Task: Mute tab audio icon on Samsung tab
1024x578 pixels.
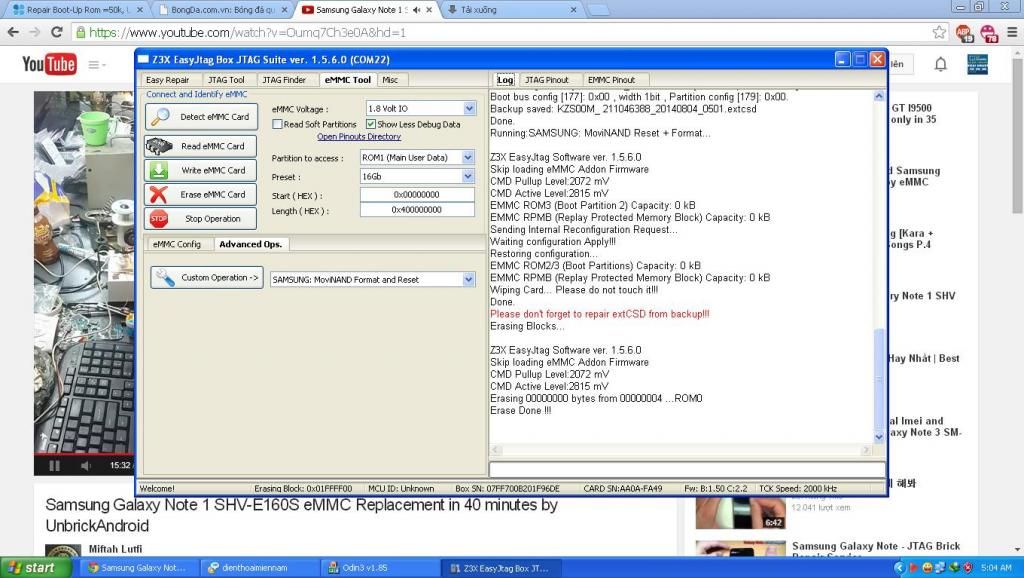Action: pos(416,10)
